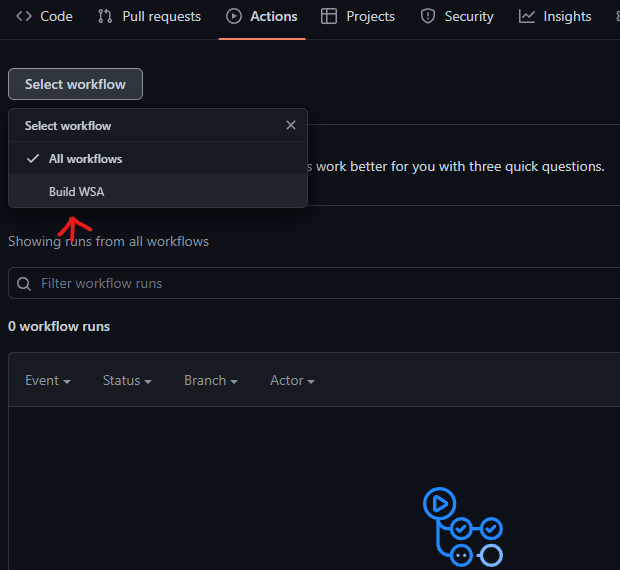Click the "Select workflow" popup title
The height and width of the screenshot is (570, 620).
[x=68, y=126]
